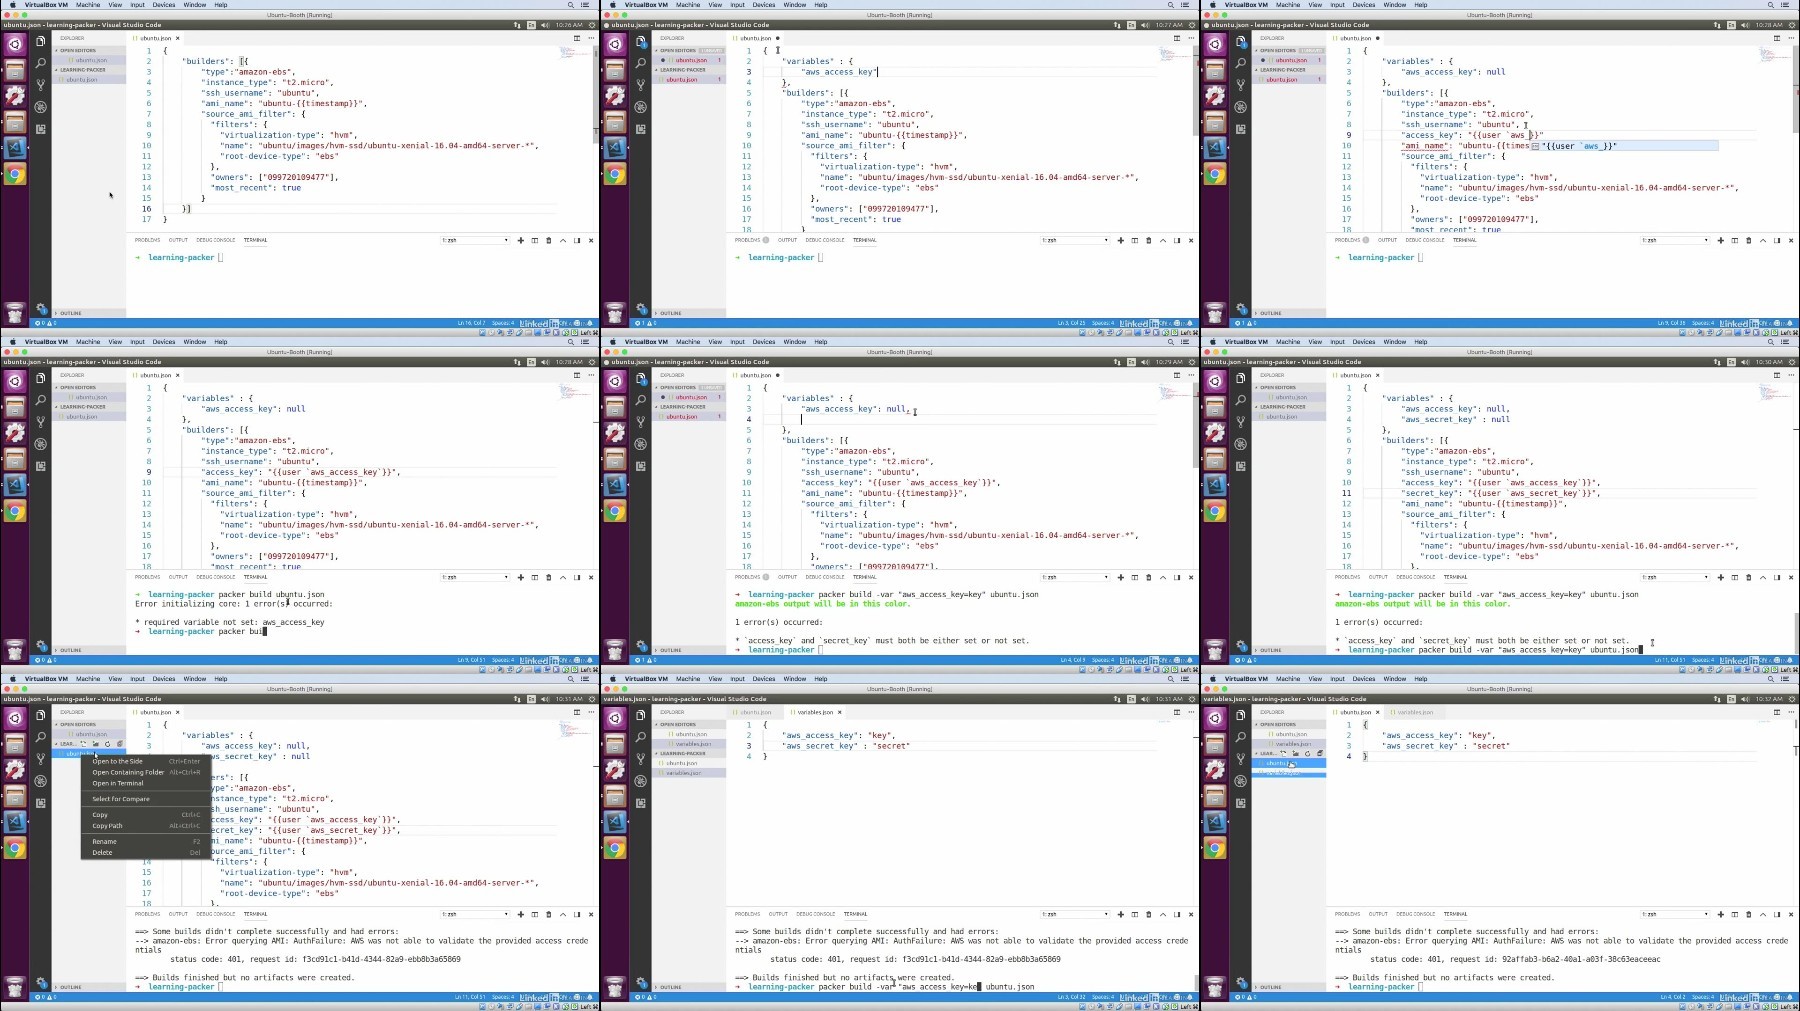Open Extensions view in the 10:30 AM frame
Image resolution: width=1800 pixels, height=1011 pixels.
tap(1241, 466)
